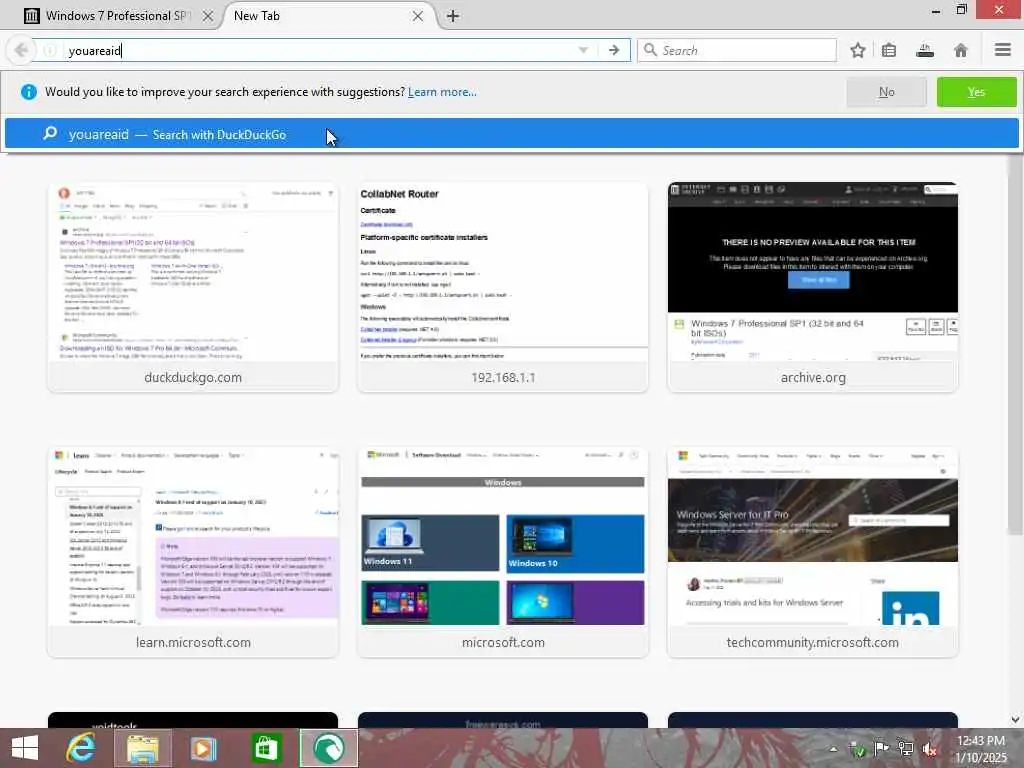Open the 192.168.1.1 tile

(x=503, y=287)
